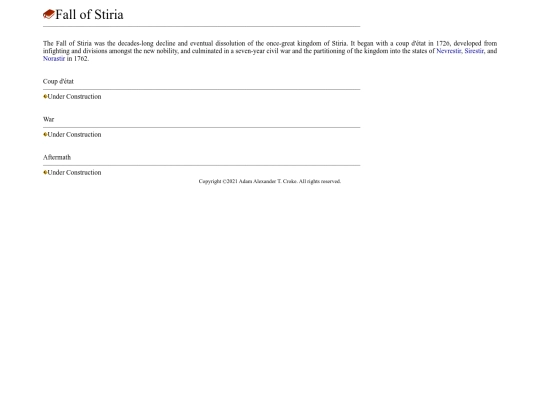Select the War section heading
540x405 pixels.
(49, 119)
